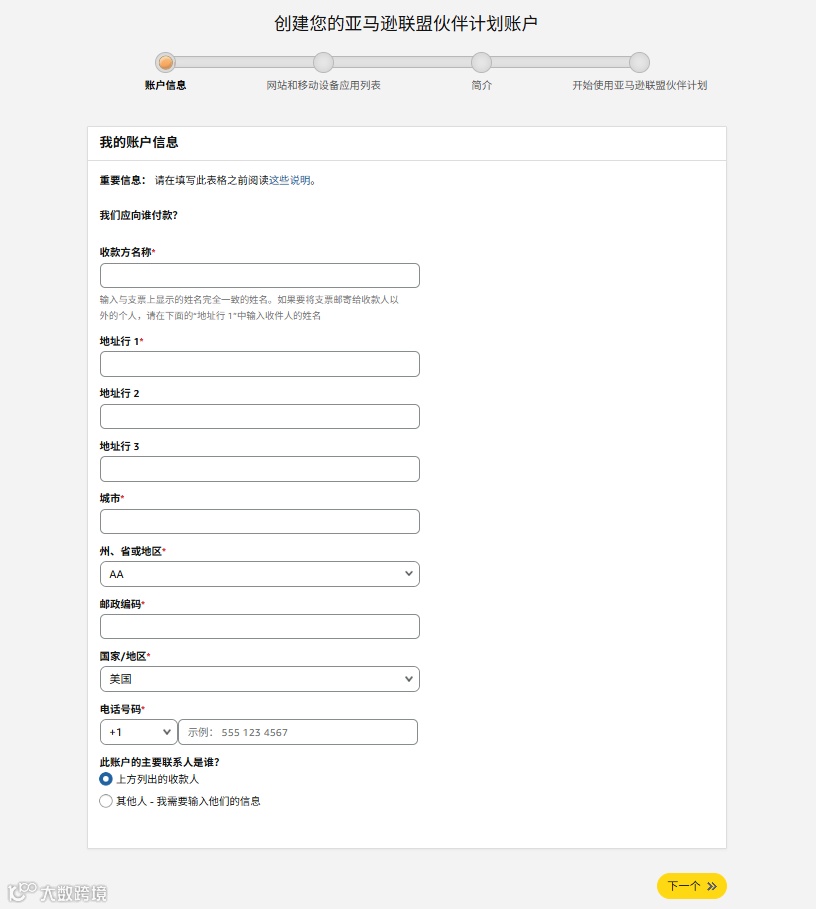Viewport: 816px width, 909px height.
Task: Click the 开始使用亚马逊联盟伙伴计划 step circle
Action: 639,62
